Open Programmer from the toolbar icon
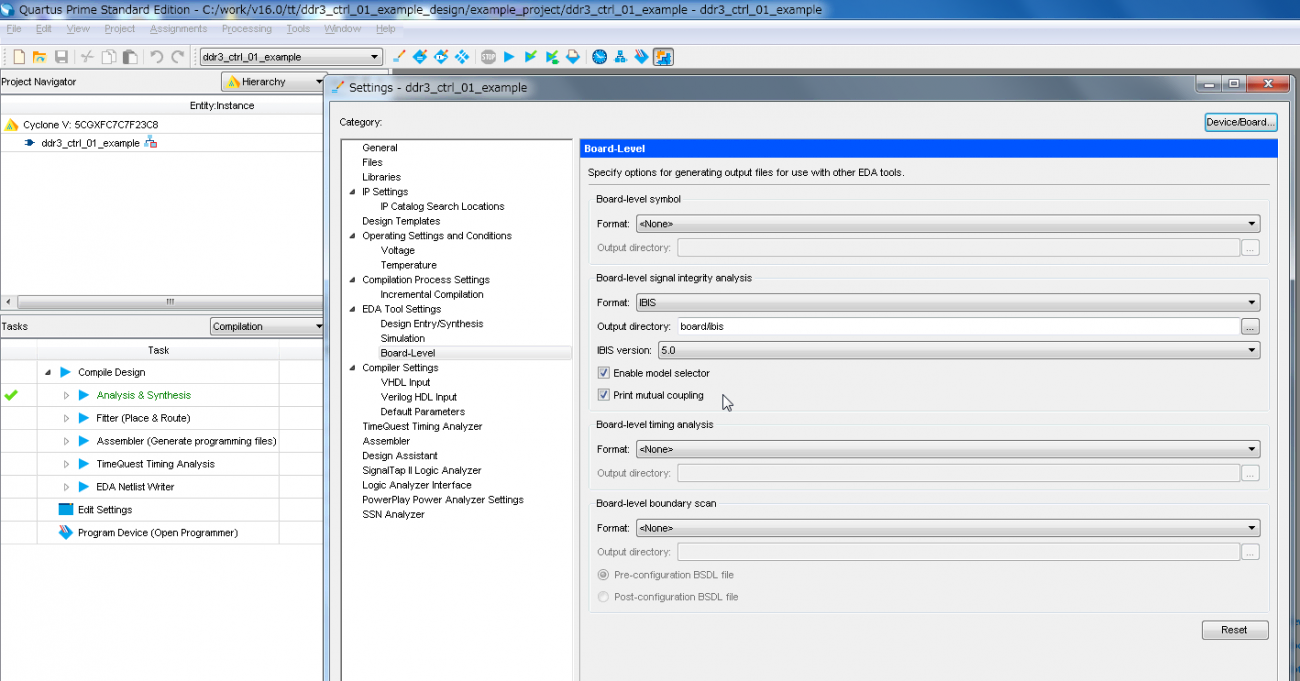This screenshot has height=681, width=1300. (641, 57)
